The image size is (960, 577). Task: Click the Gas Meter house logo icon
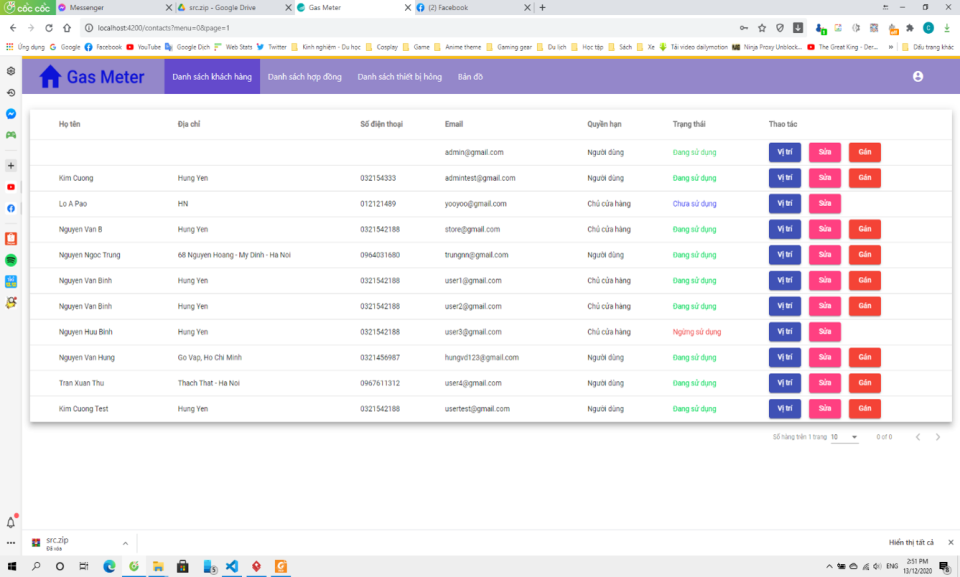50,77
